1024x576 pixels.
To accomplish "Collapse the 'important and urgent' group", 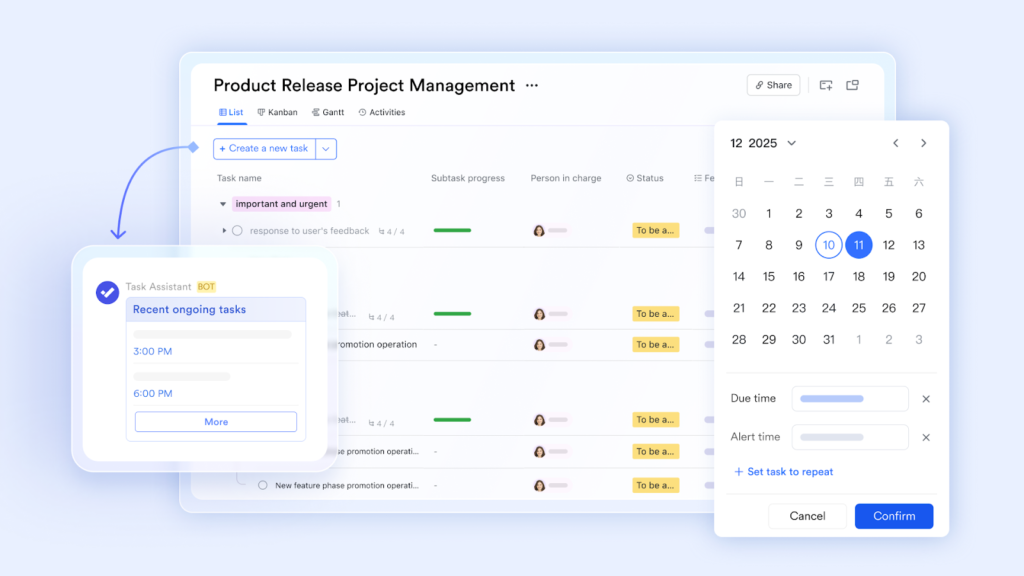I will [223, 204].
